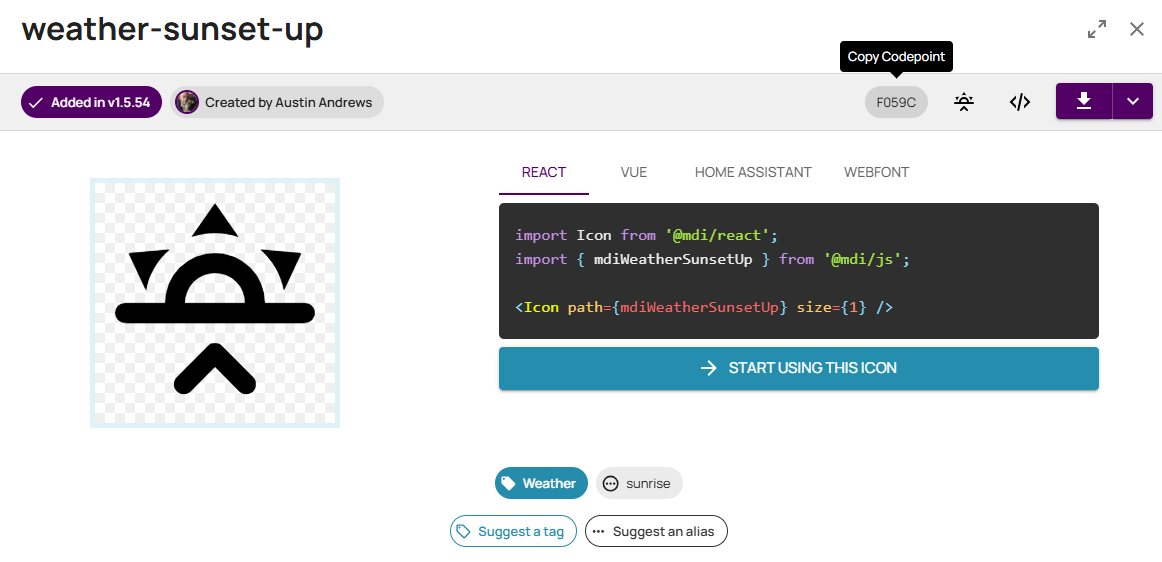Open Austin Andrews avatar image

(x=187, y=102)
